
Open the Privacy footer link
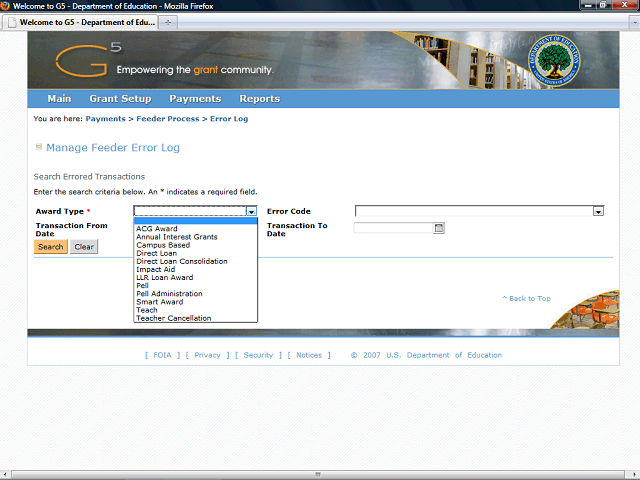(207, 355)
